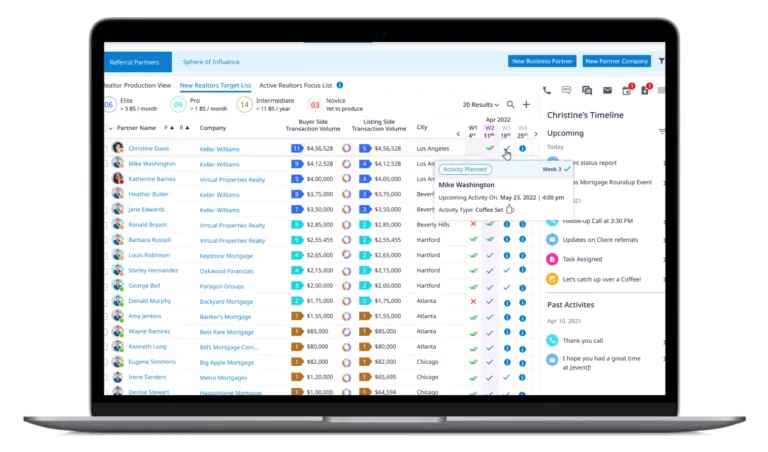Image resolution: width=768 pixels, height=452 pixels.
Task: Switch to the Referral Partners tab
Action: (x=138, y=62)
